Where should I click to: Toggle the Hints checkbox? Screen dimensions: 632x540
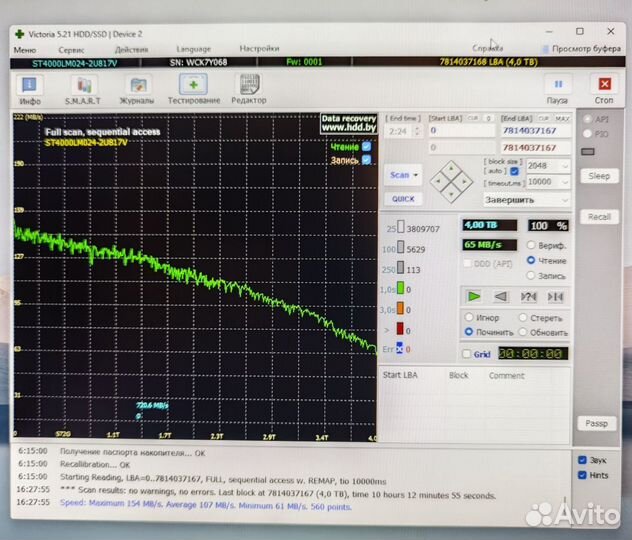[x=582, y=476]
